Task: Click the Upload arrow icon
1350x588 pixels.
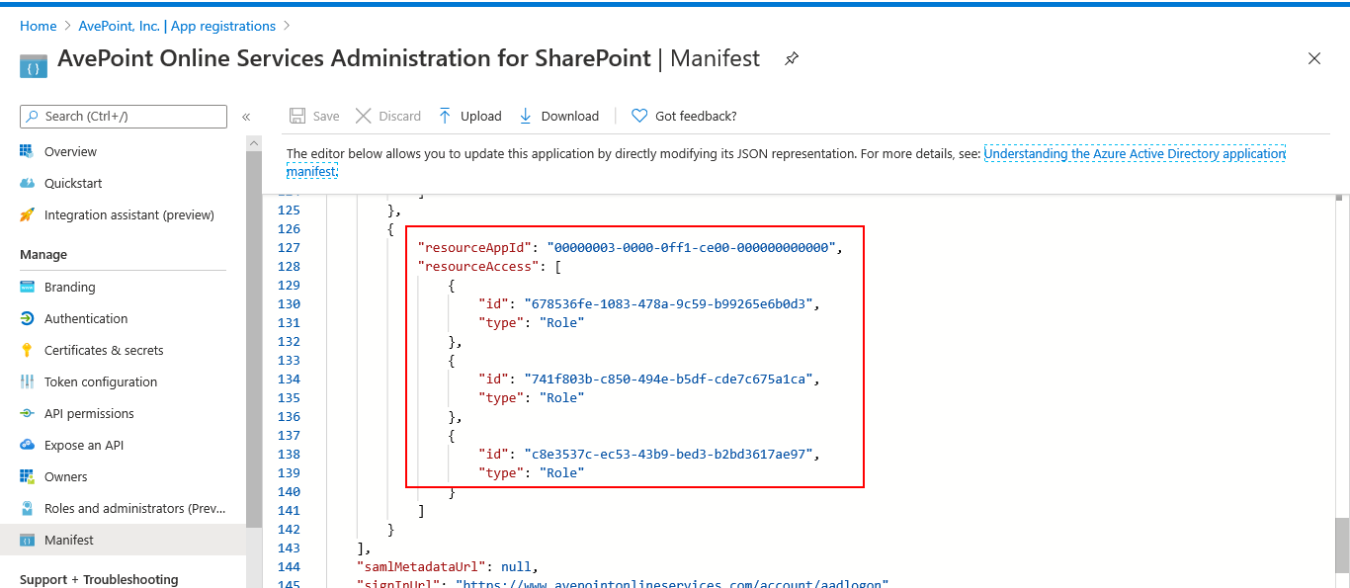Action: (445, 116)
